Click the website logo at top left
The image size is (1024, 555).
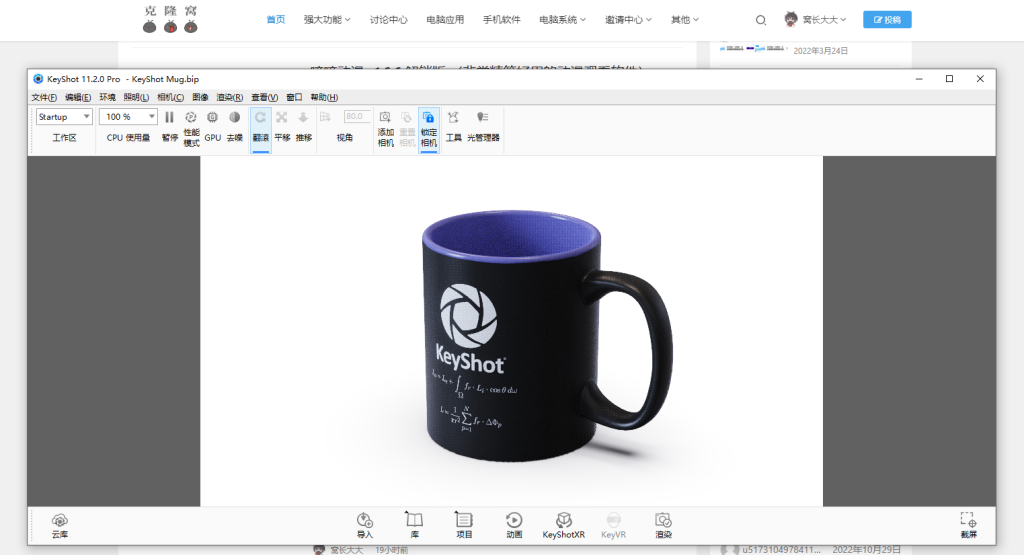coord(170,19)
